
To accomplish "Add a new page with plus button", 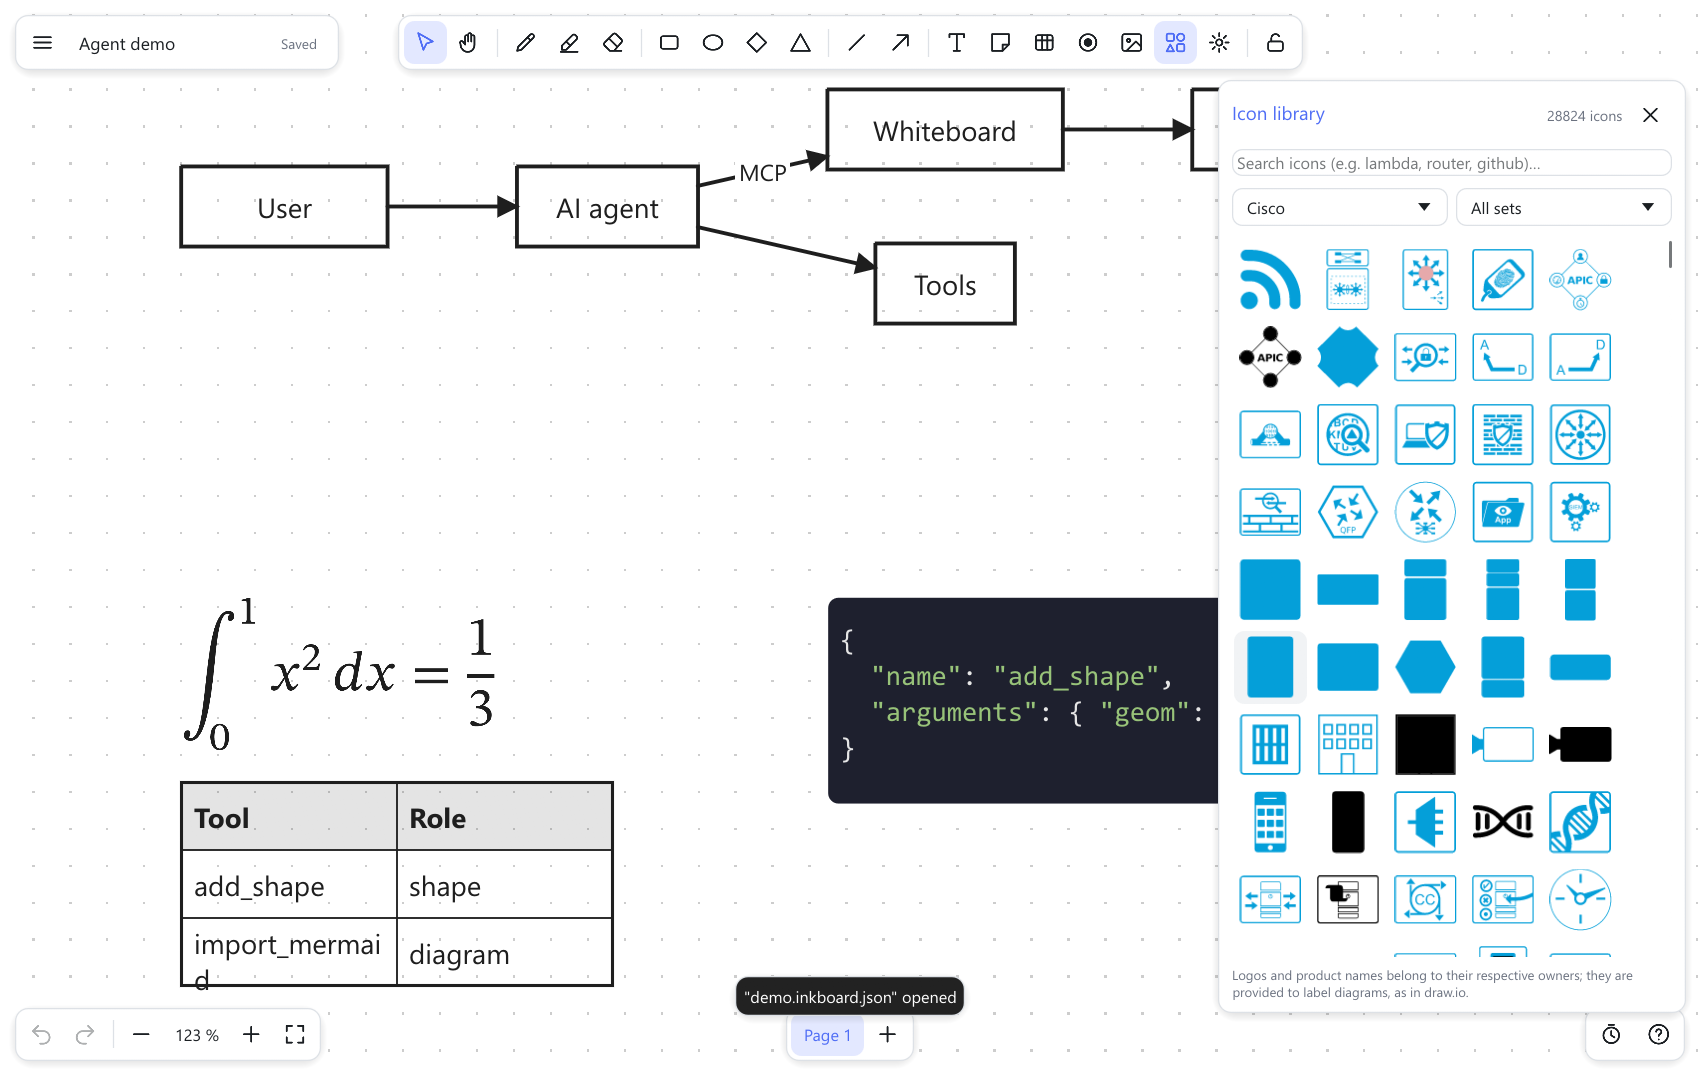I will tap(887, 1035).
